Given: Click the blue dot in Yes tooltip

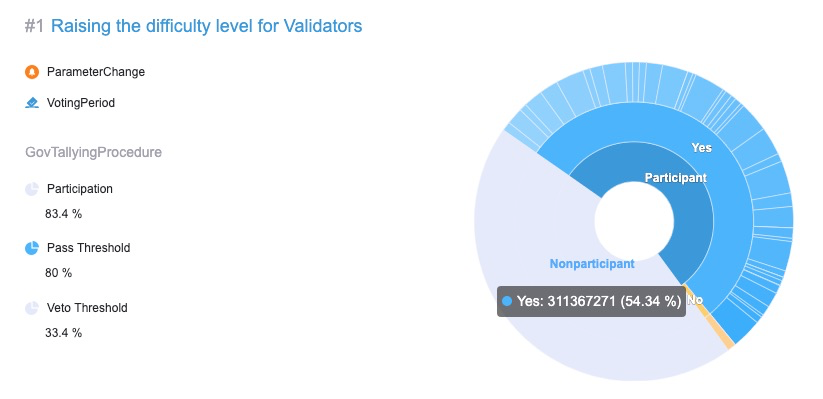Looking at the screenshot, I should (507, 301).
